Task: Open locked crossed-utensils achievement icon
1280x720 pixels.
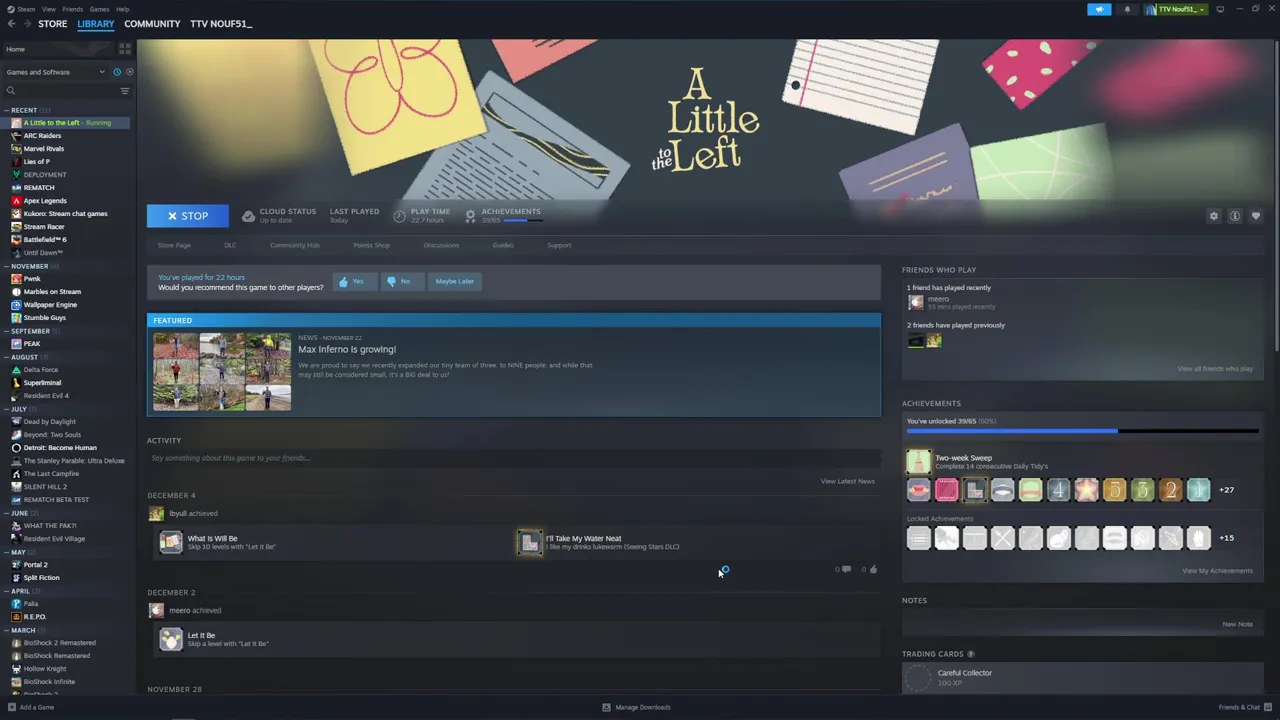Action: tap(1002, 538)
